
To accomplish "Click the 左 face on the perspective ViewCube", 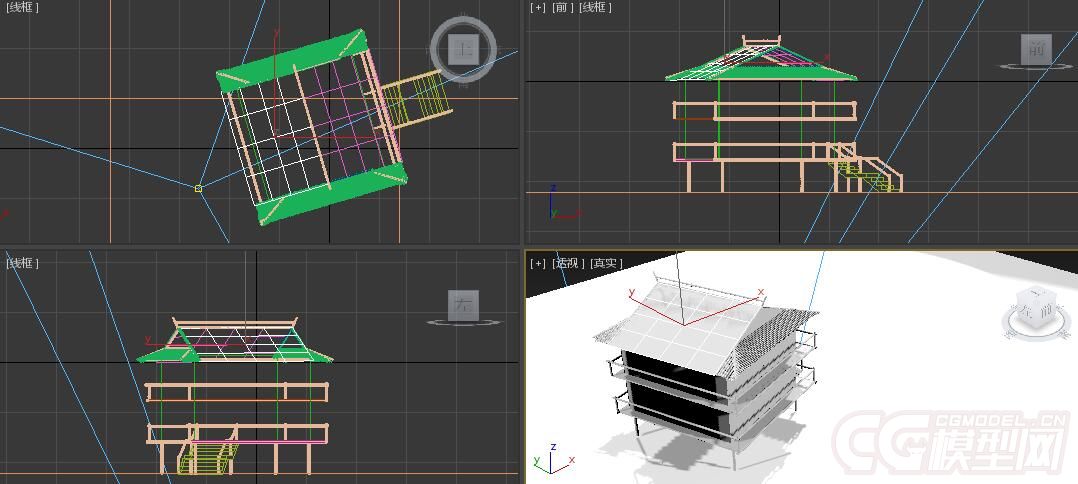I will [x=1028, y=309].
